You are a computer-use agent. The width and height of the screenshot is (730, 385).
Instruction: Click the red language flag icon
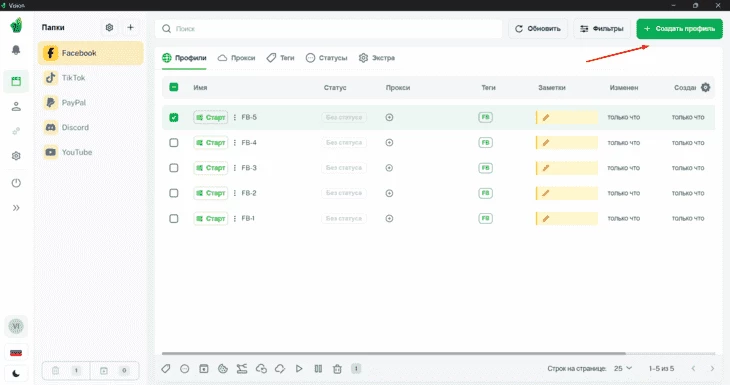[16, 353]
